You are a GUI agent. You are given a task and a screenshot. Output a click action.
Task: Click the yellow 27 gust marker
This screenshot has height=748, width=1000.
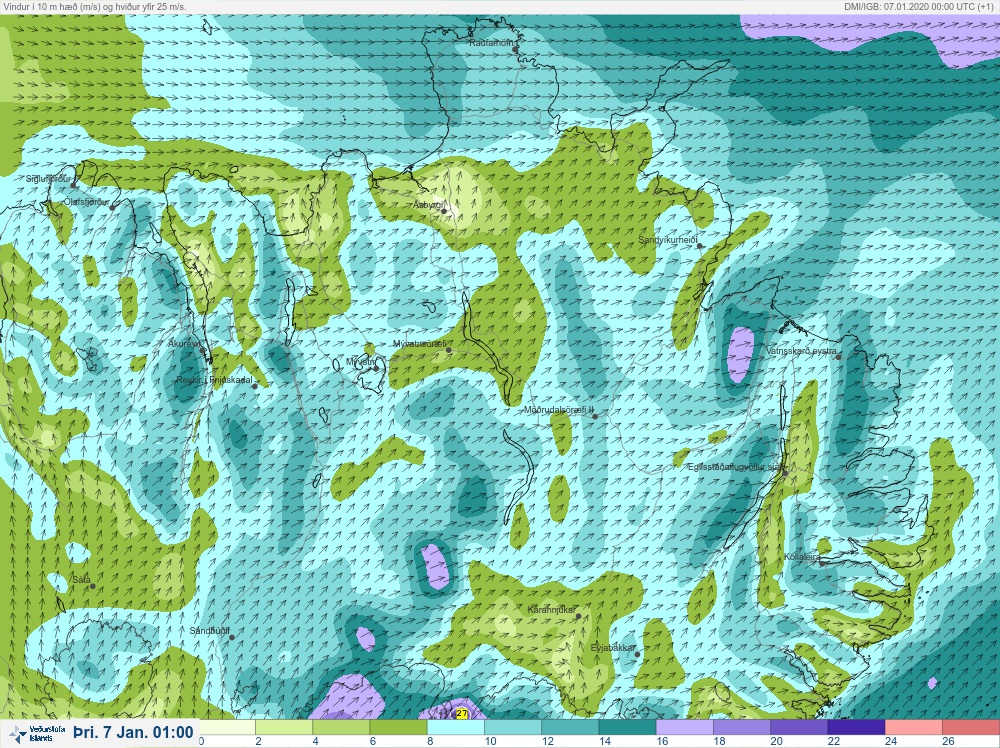coord(462,714)
